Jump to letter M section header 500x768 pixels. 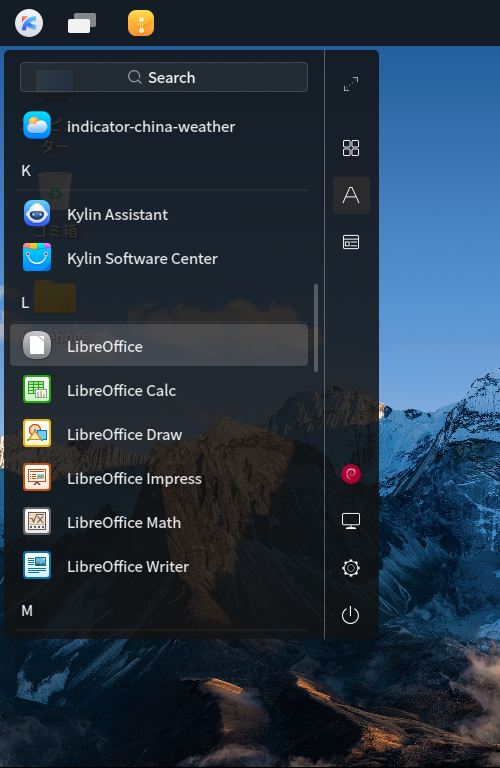click(27, 611)
